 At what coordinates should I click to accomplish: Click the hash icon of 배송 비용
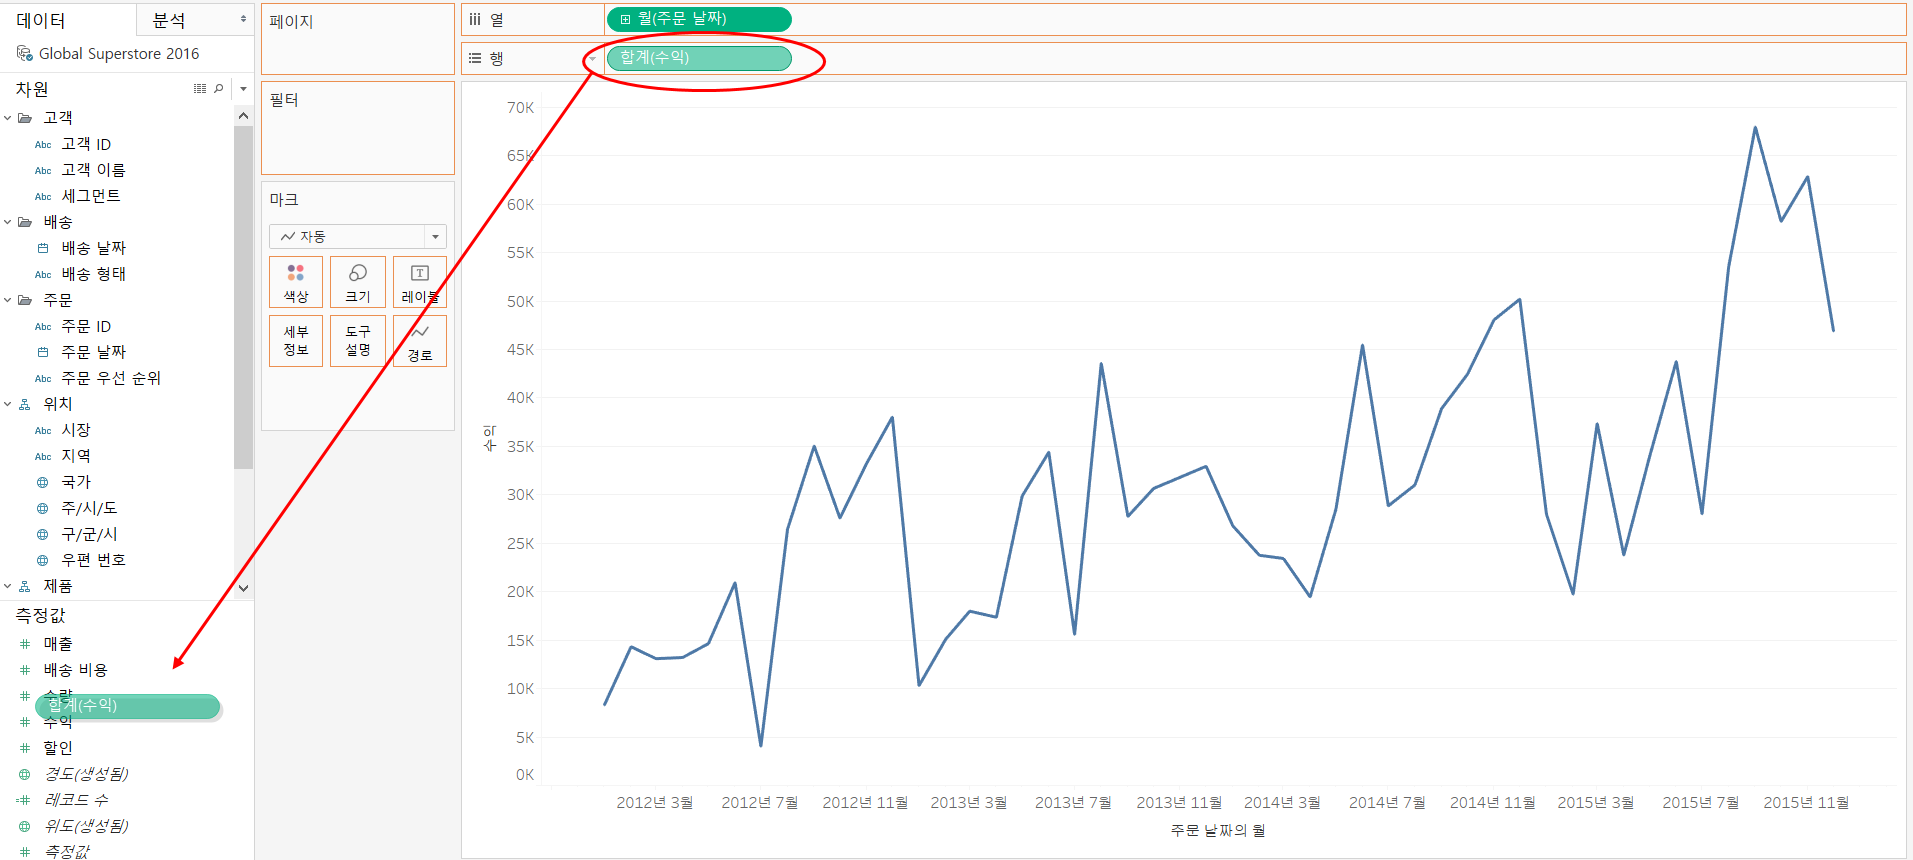click(x=25, y=670)
